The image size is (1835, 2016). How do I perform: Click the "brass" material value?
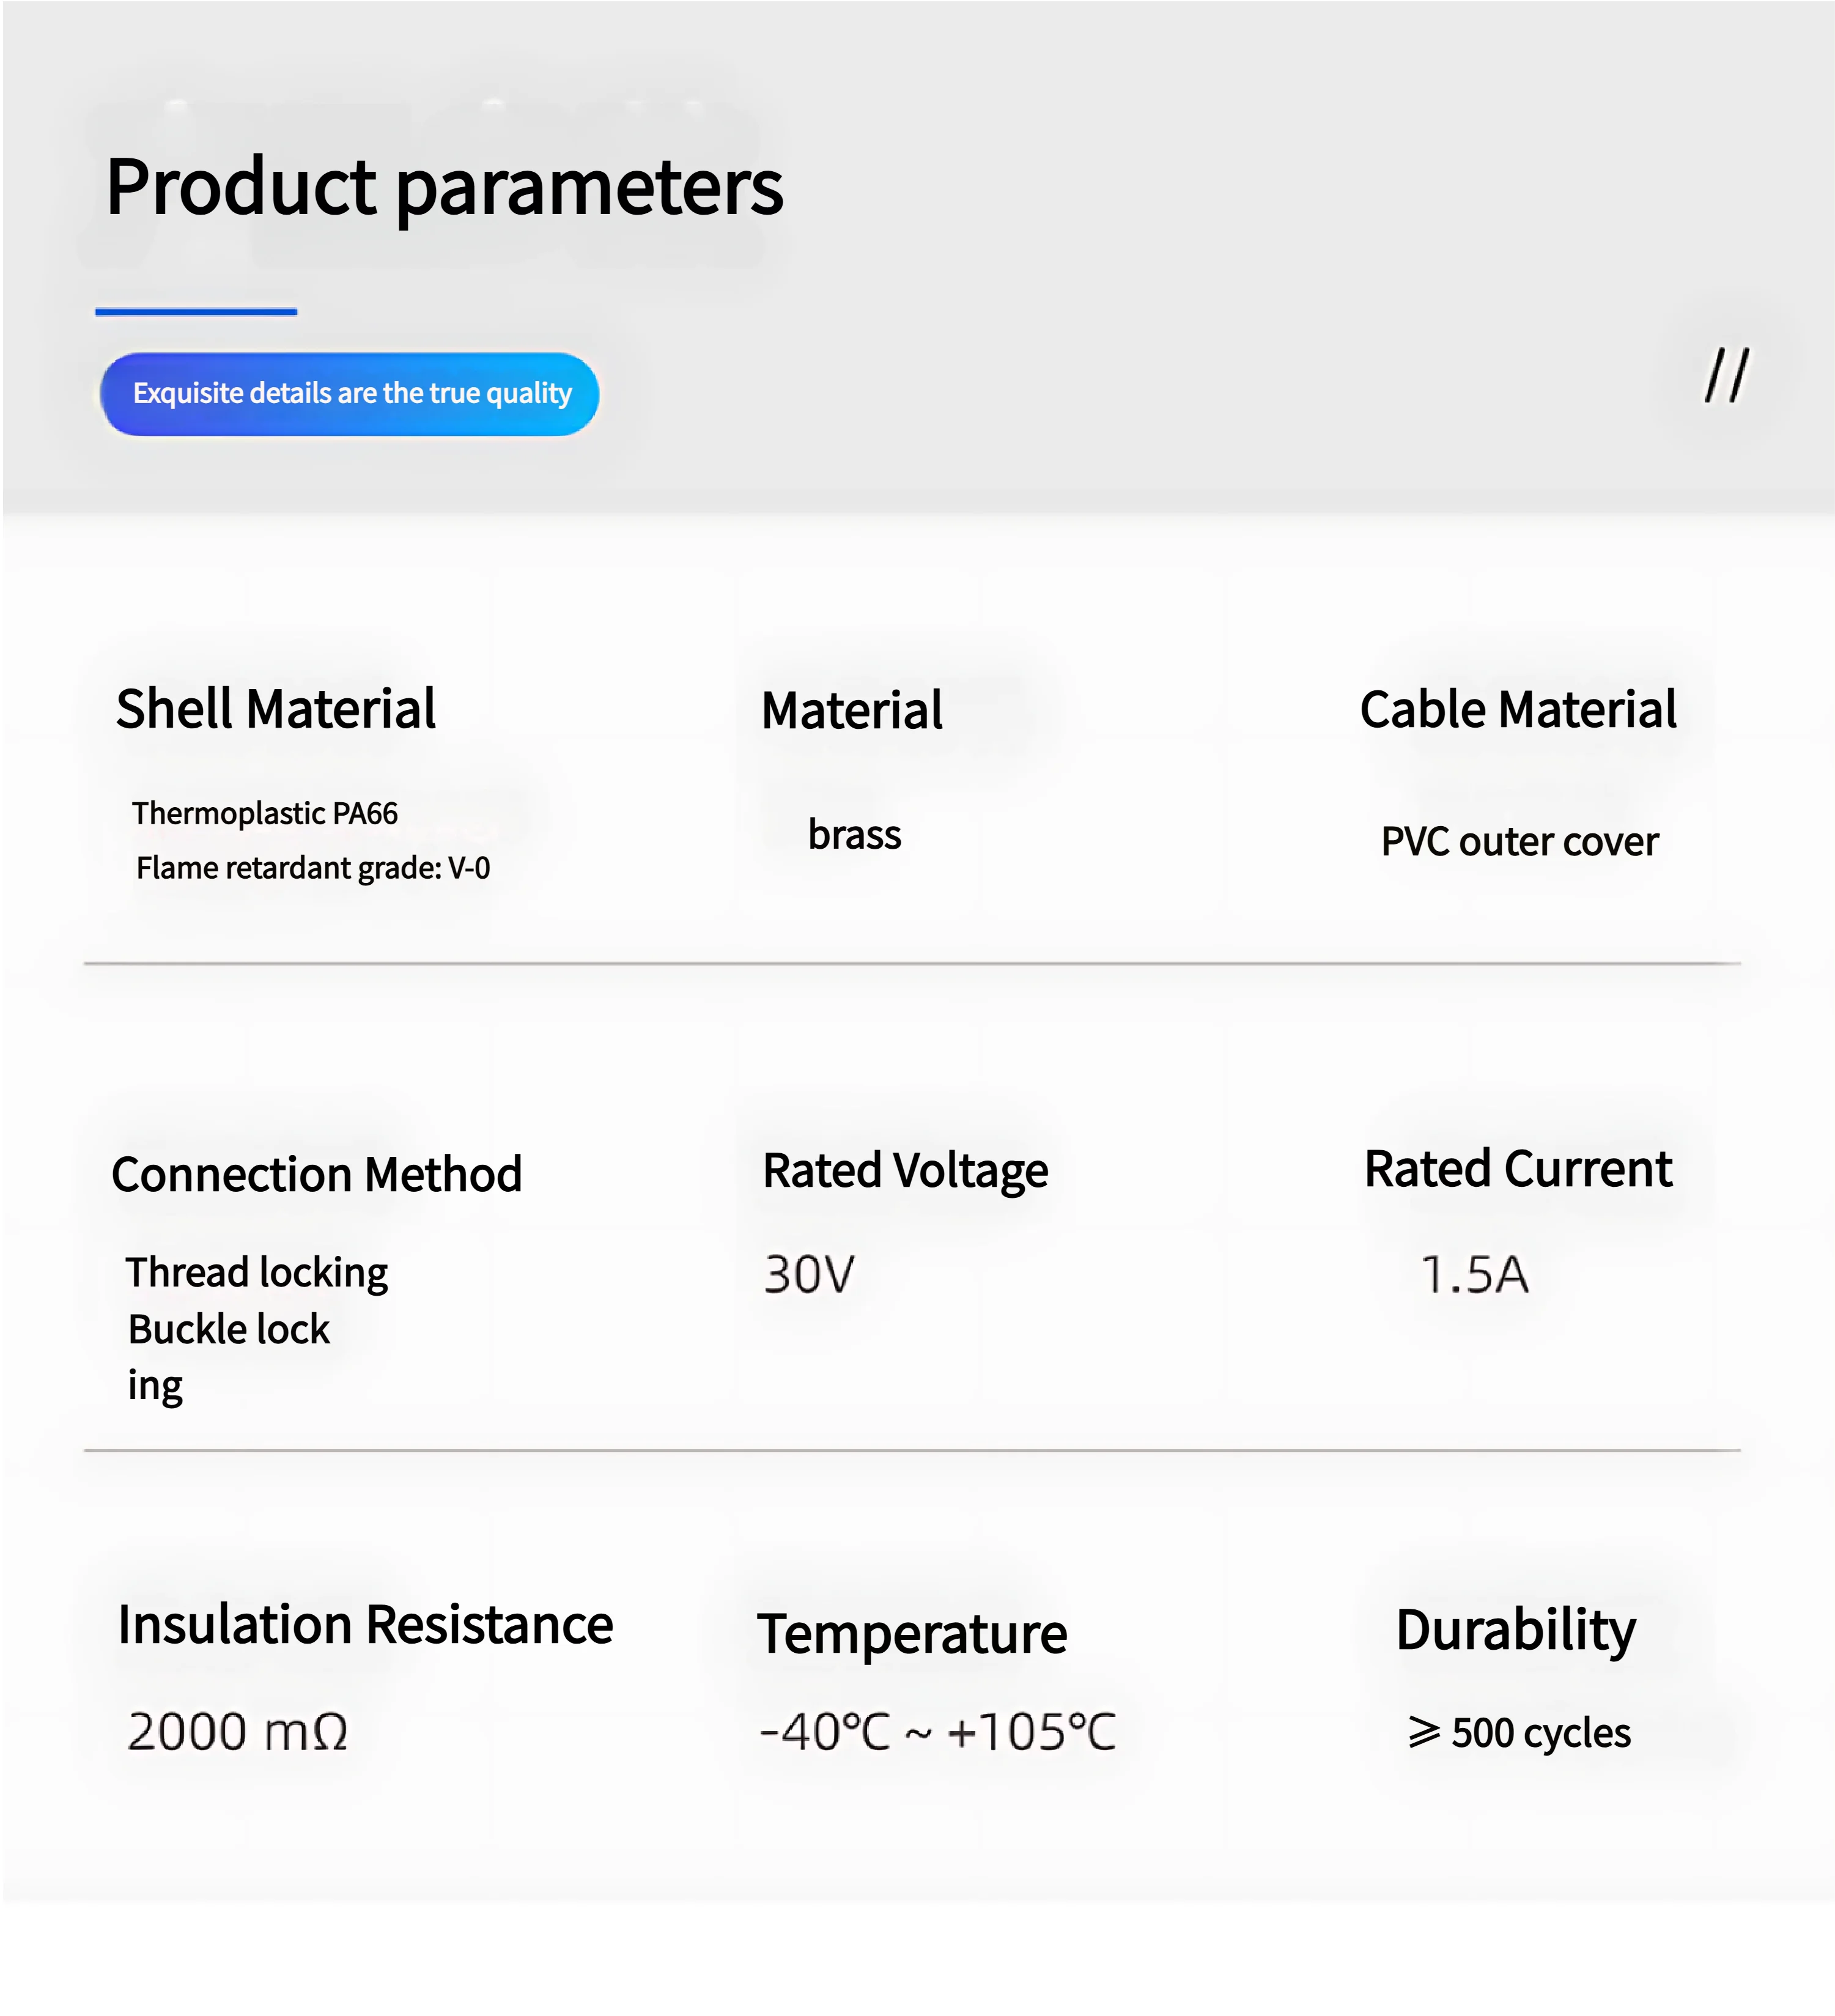pyautogui.click(x=854, y=835)
